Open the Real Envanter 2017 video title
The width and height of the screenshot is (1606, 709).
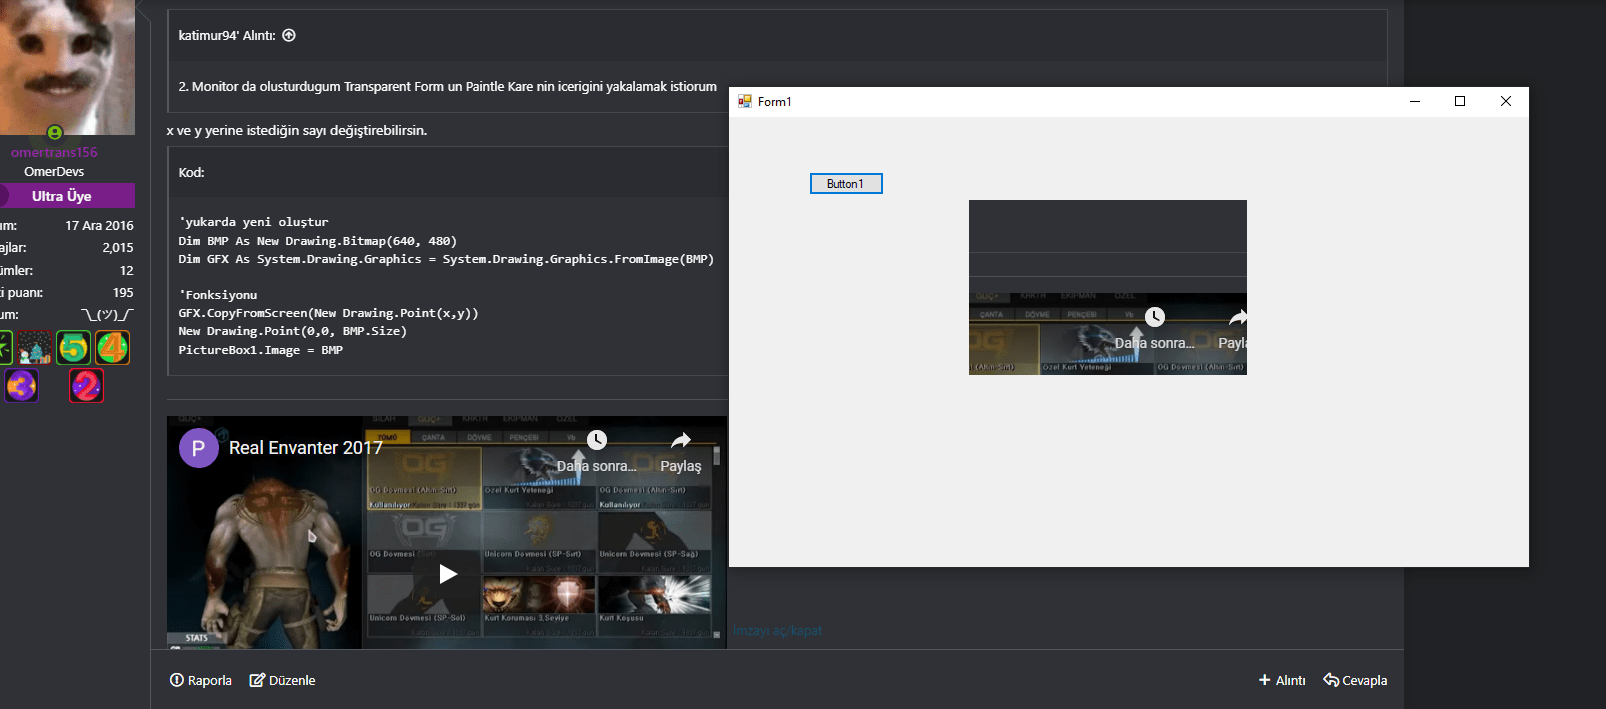click(306, 448)
